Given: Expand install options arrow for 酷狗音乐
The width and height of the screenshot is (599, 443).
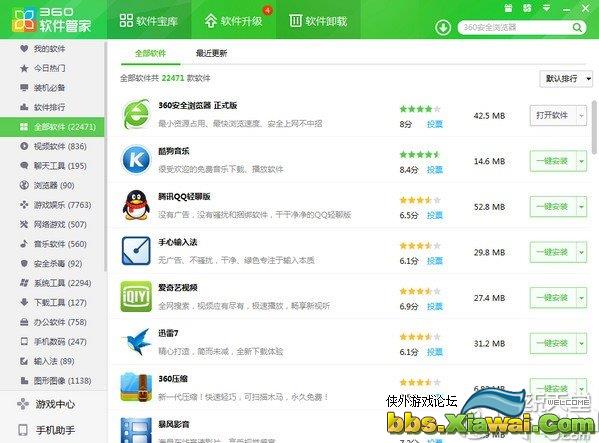Looking at the screenshot, I should pos(581,161).
